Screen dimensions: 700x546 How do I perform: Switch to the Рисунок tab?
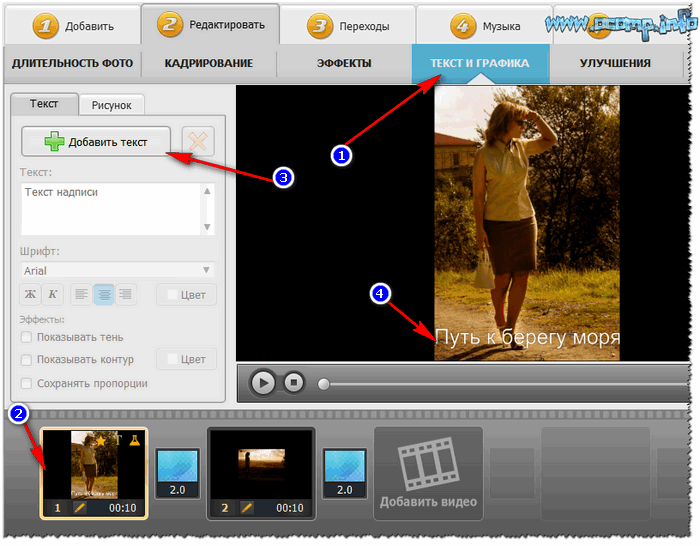(113, 104)
